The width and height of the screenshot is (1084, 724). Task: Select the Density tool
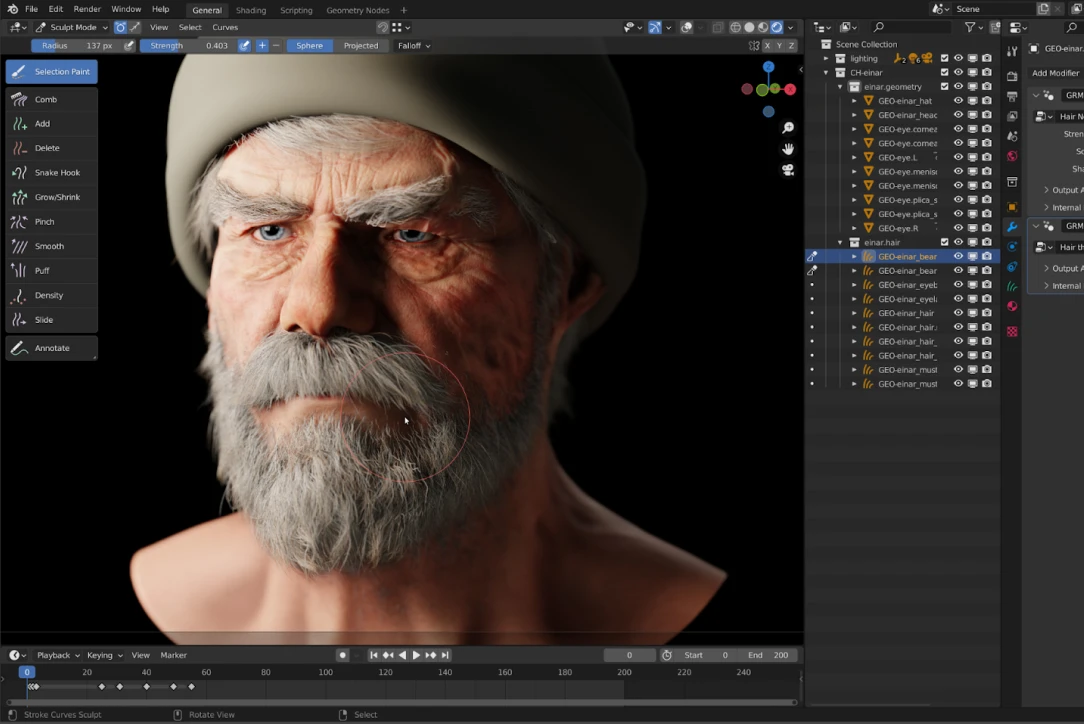click(48, 295)
